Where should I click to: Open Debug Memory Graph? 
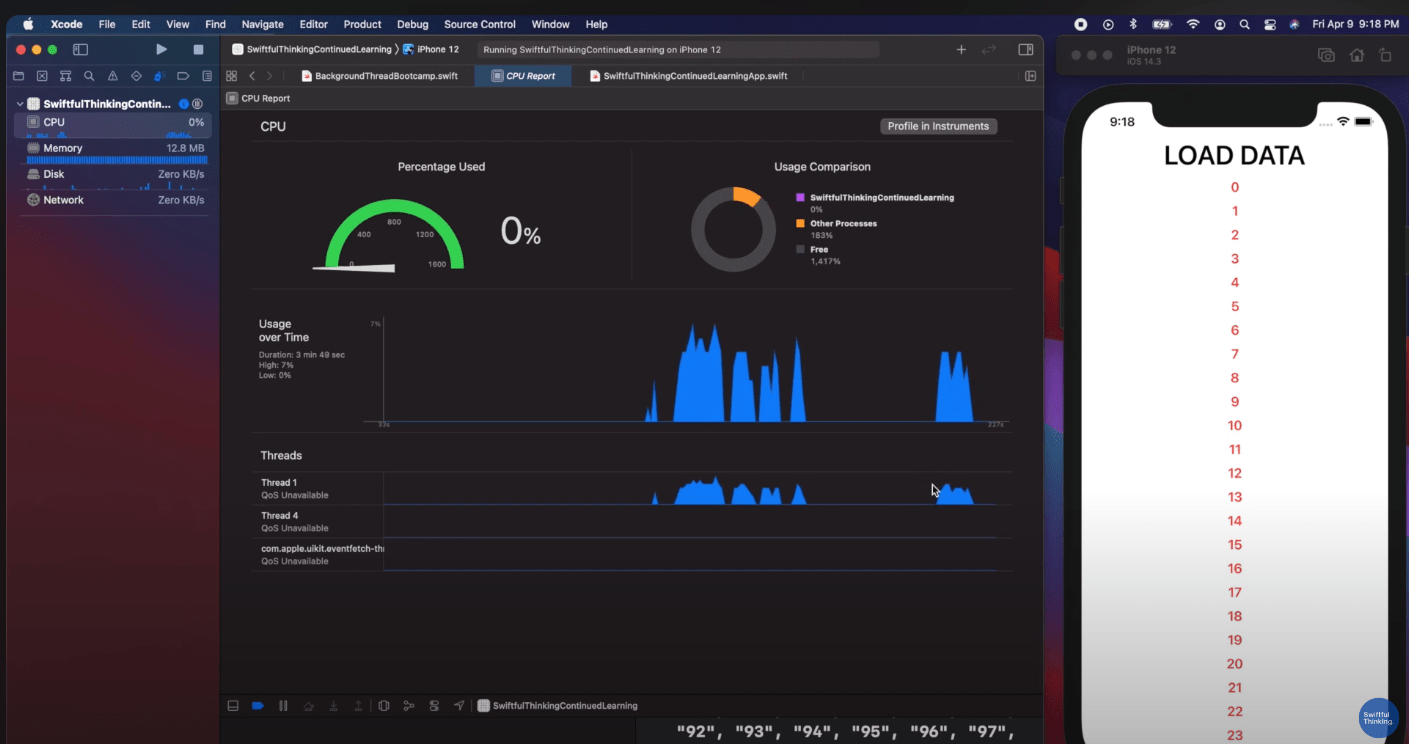point(409,705)
